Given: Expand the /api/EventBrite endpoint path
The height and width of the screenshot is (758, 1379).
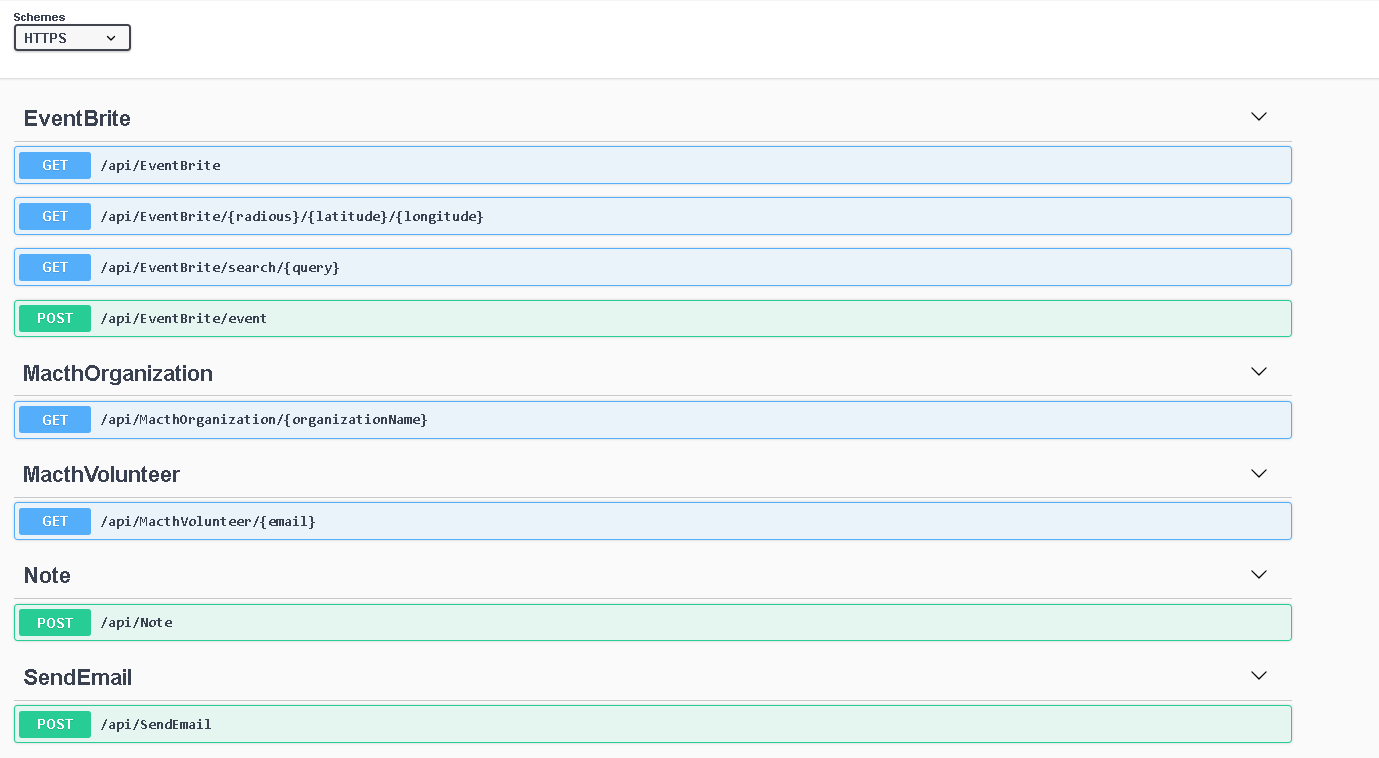Looking at the screenshot, I should tap(160, 165).
